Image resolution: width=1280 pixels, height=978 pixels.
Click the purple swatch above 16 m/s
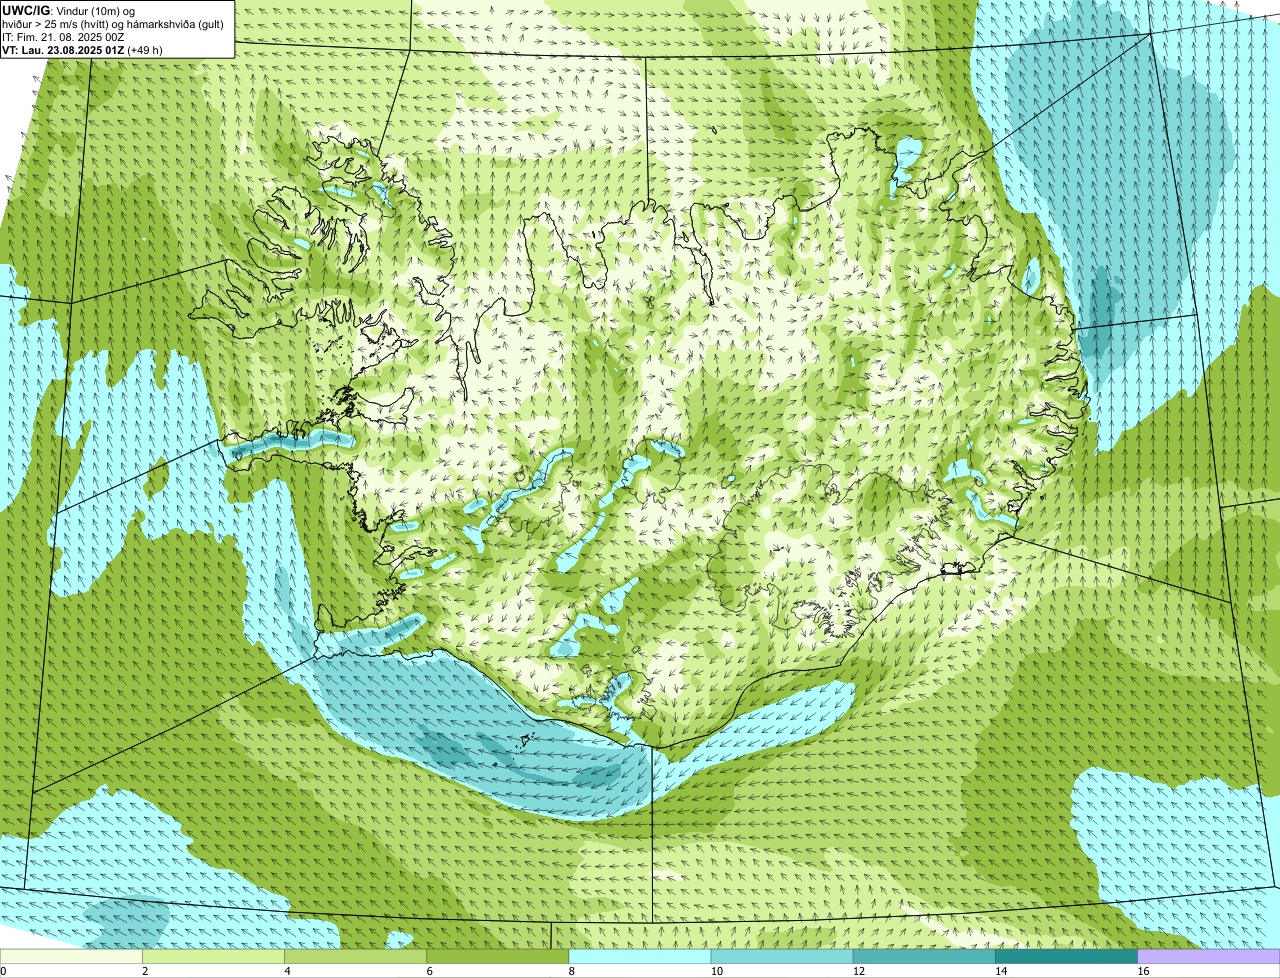pyautogui.click(x=1209, y=956)
